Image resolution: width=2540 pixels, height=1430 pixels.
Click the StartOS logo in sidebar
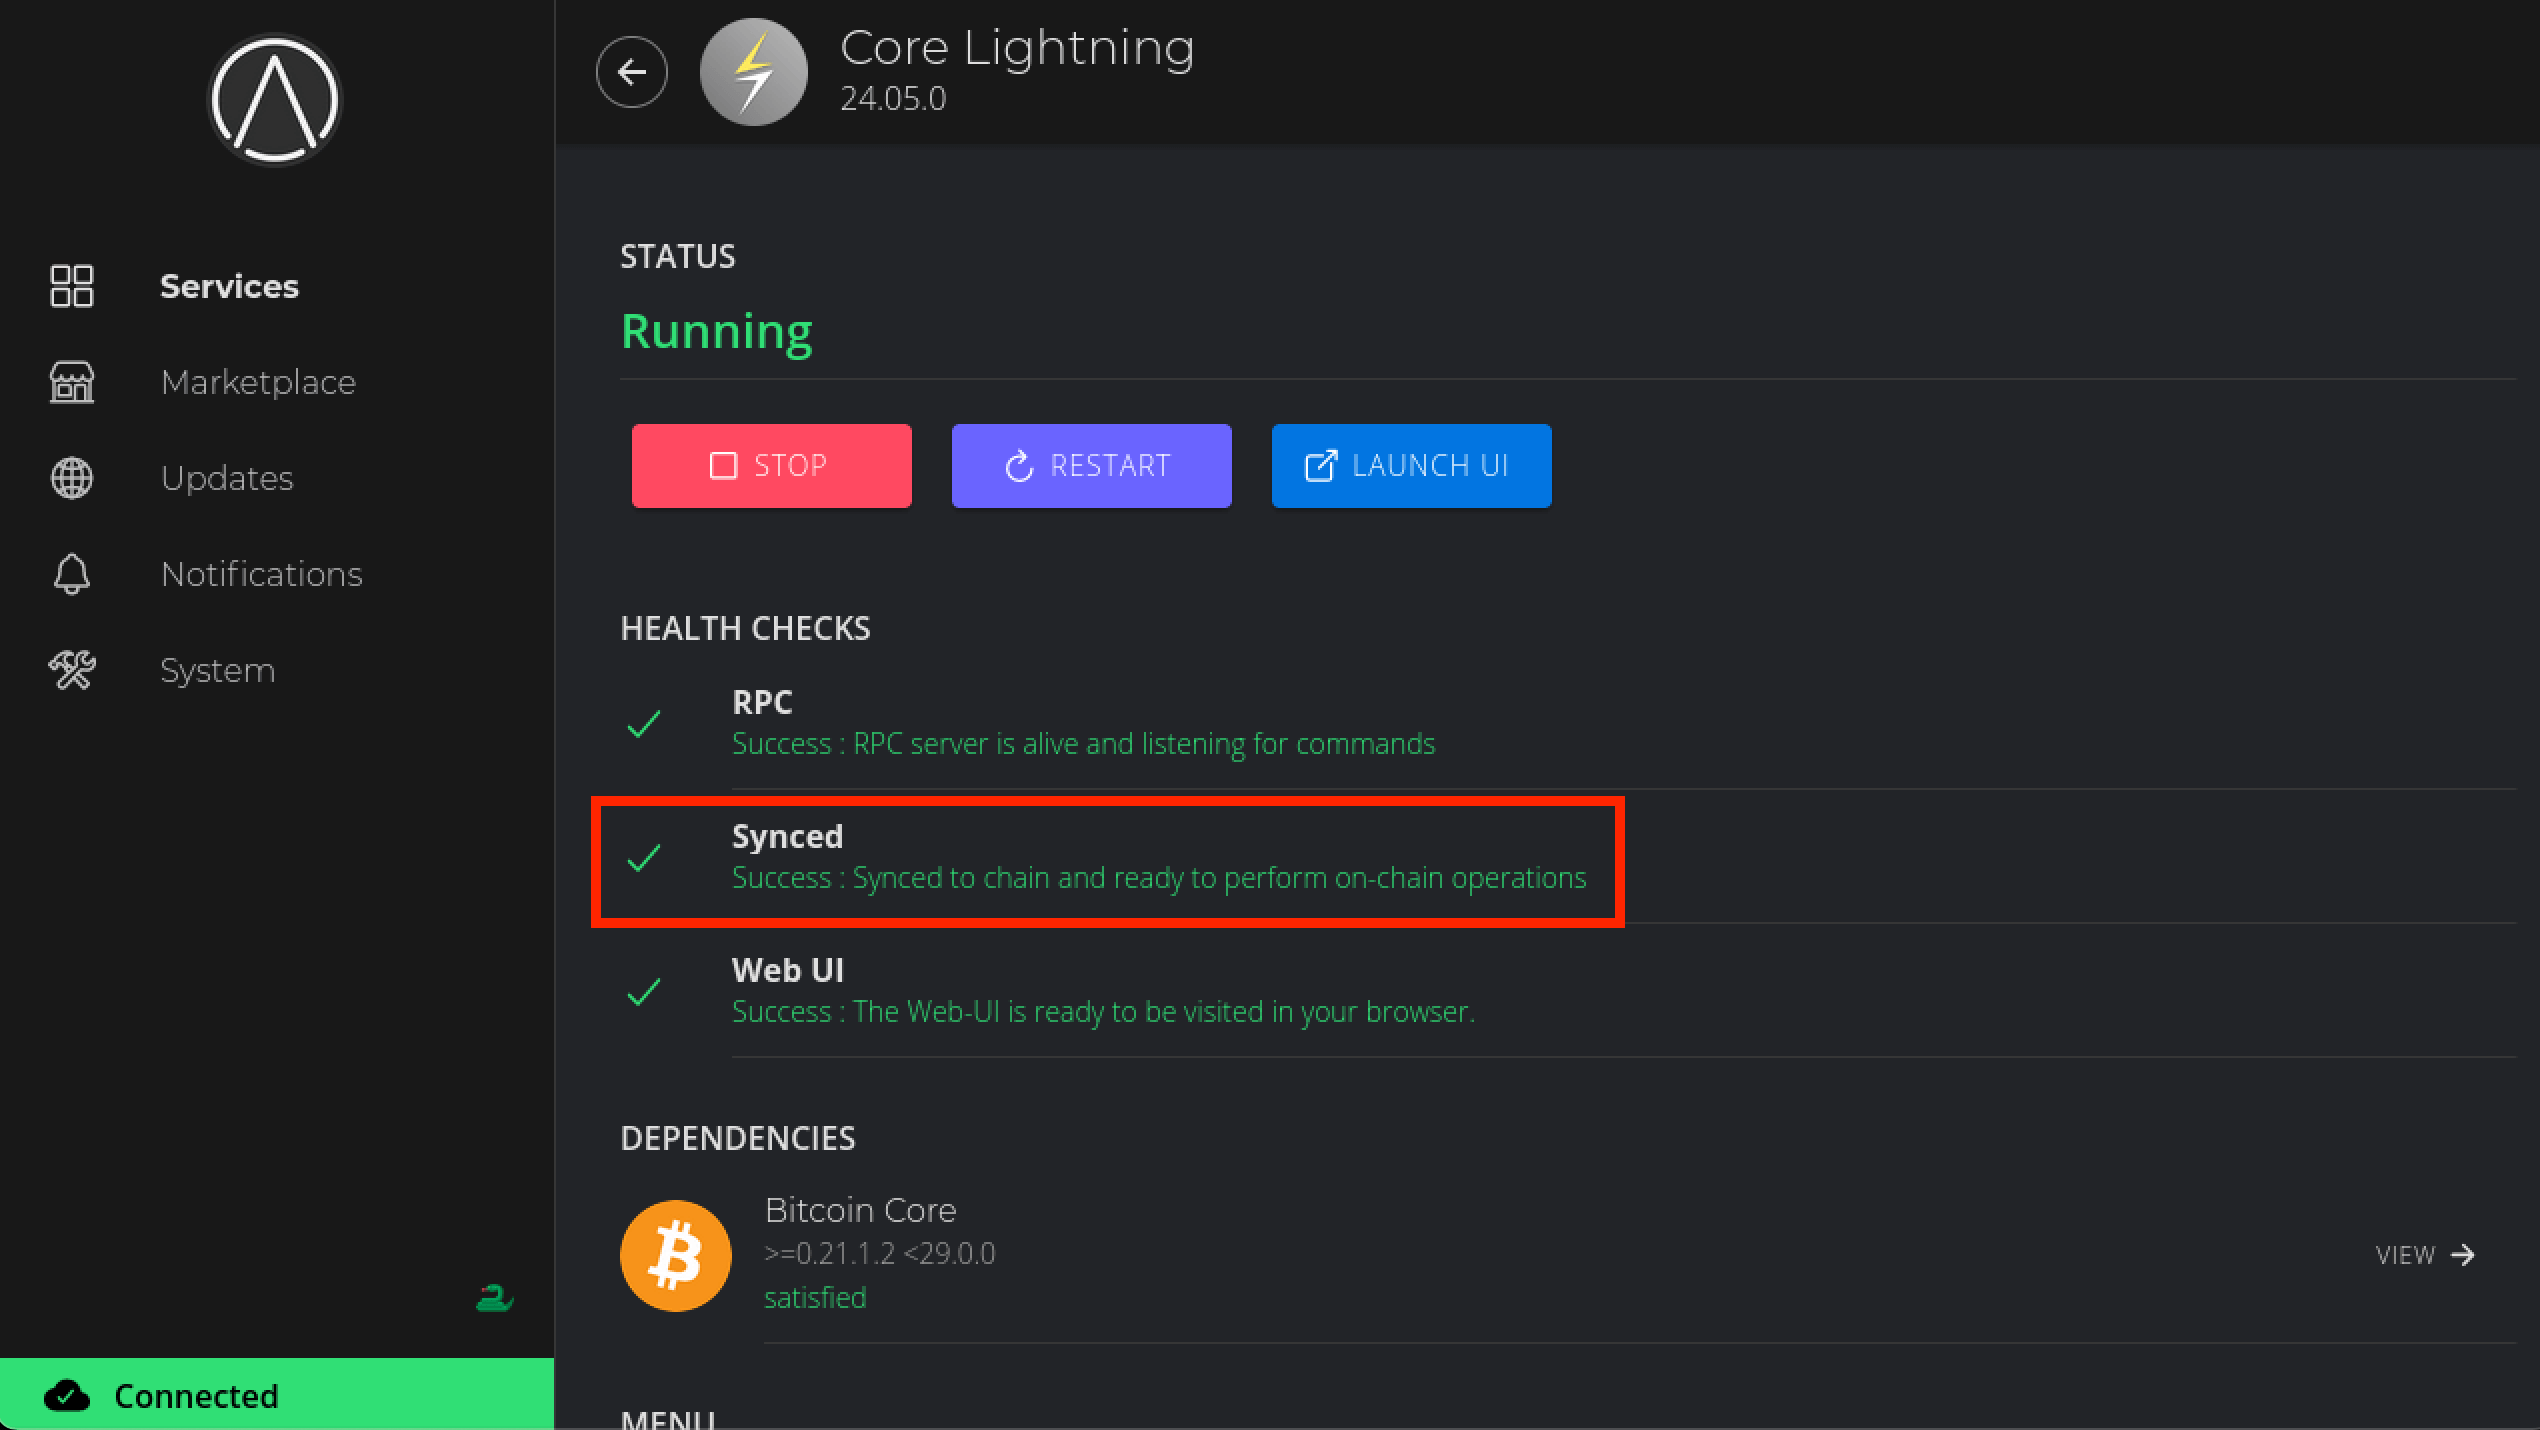pyautogui.click(x=274, y=100)
